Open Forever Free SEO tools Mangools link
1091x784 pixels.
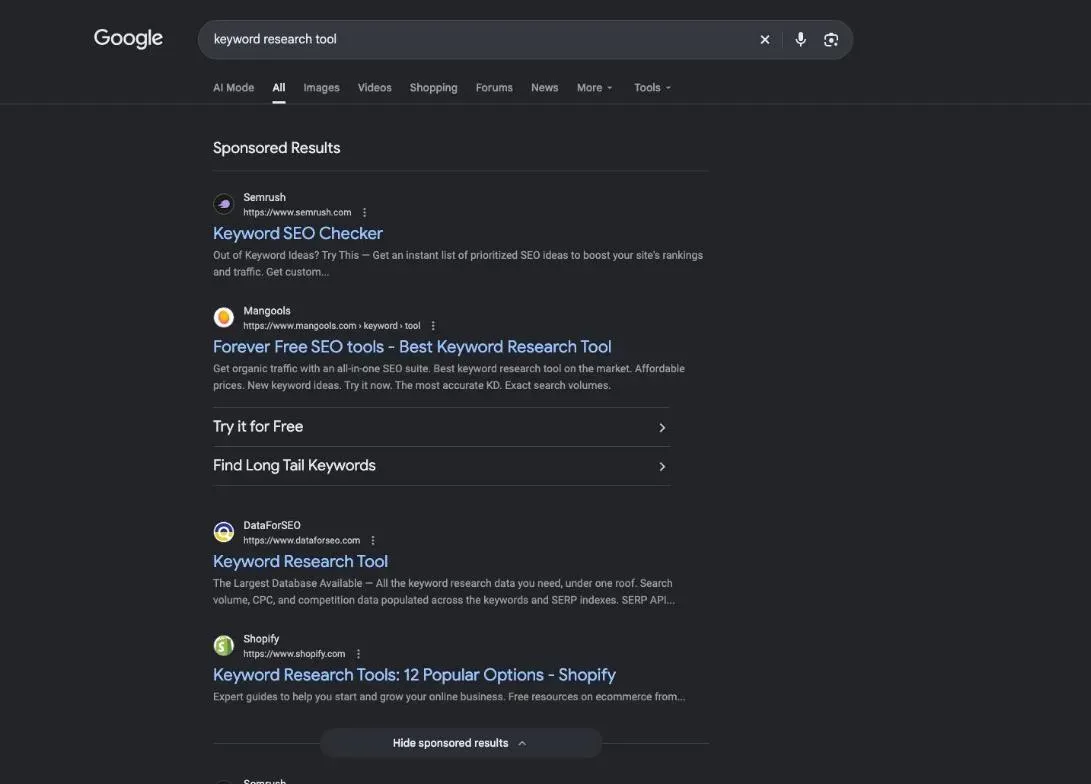pos(412,346)
